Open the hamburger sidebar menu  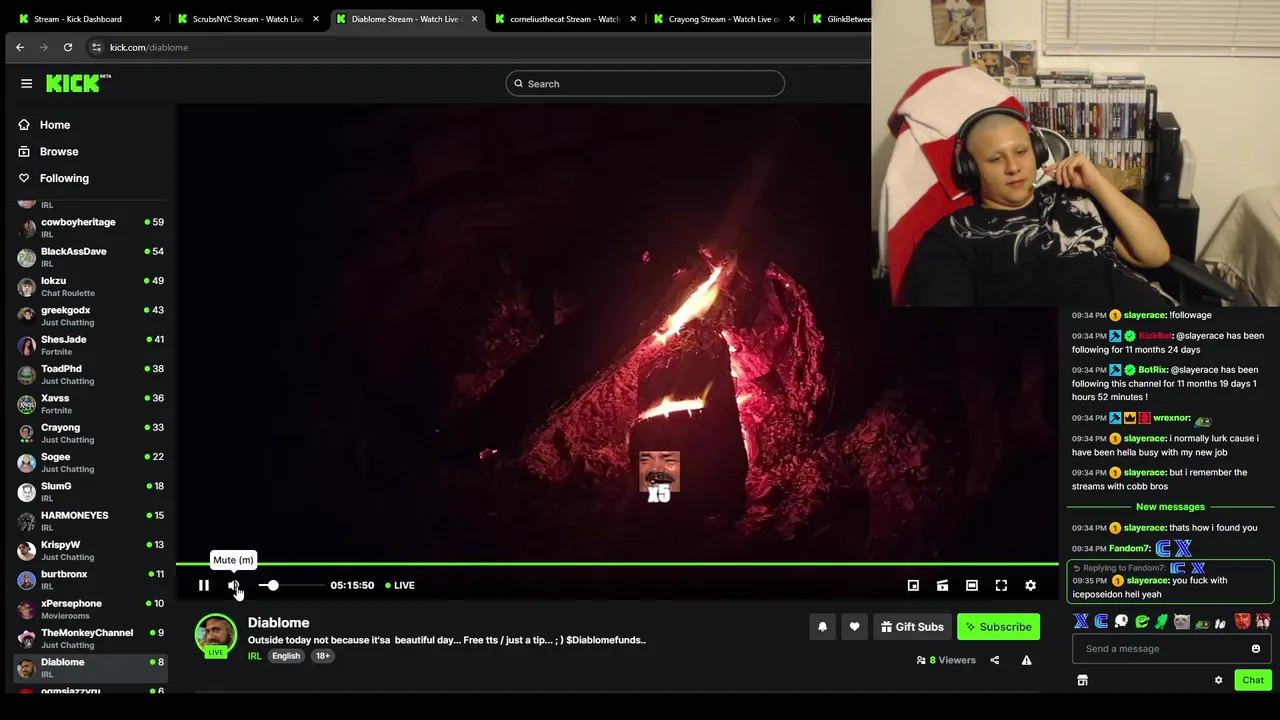27,84
